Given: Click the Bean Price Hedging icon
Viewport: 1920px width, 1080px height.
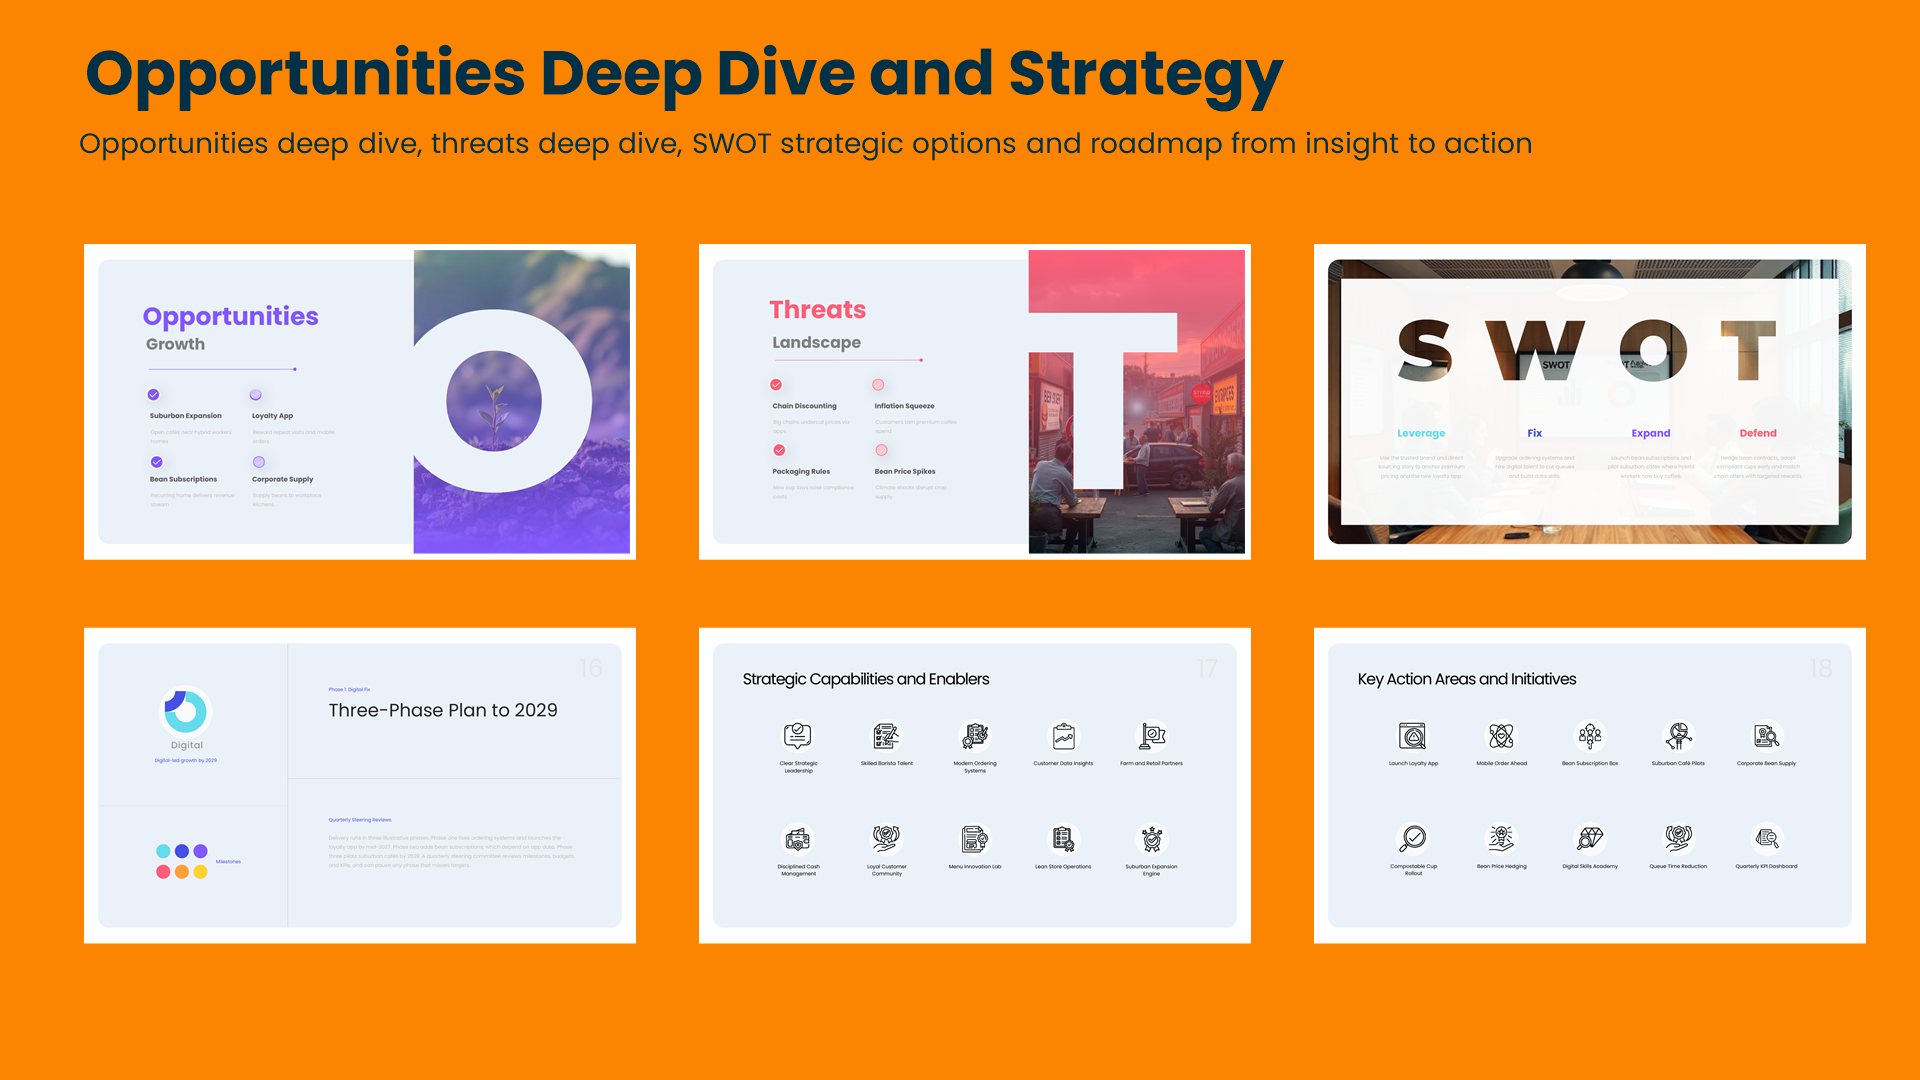Looking at the screenshot, I should tap(1501, 838).
